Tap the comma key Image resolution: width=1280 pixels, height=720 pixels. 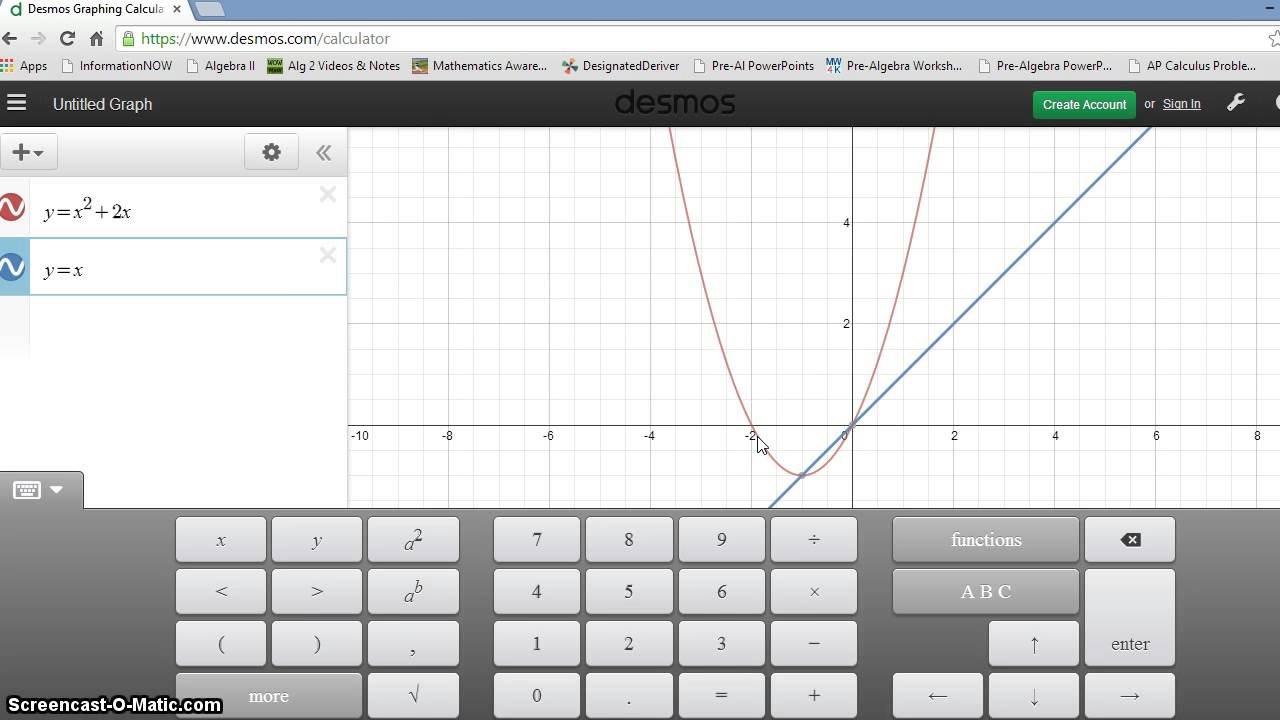pos(413,644)
